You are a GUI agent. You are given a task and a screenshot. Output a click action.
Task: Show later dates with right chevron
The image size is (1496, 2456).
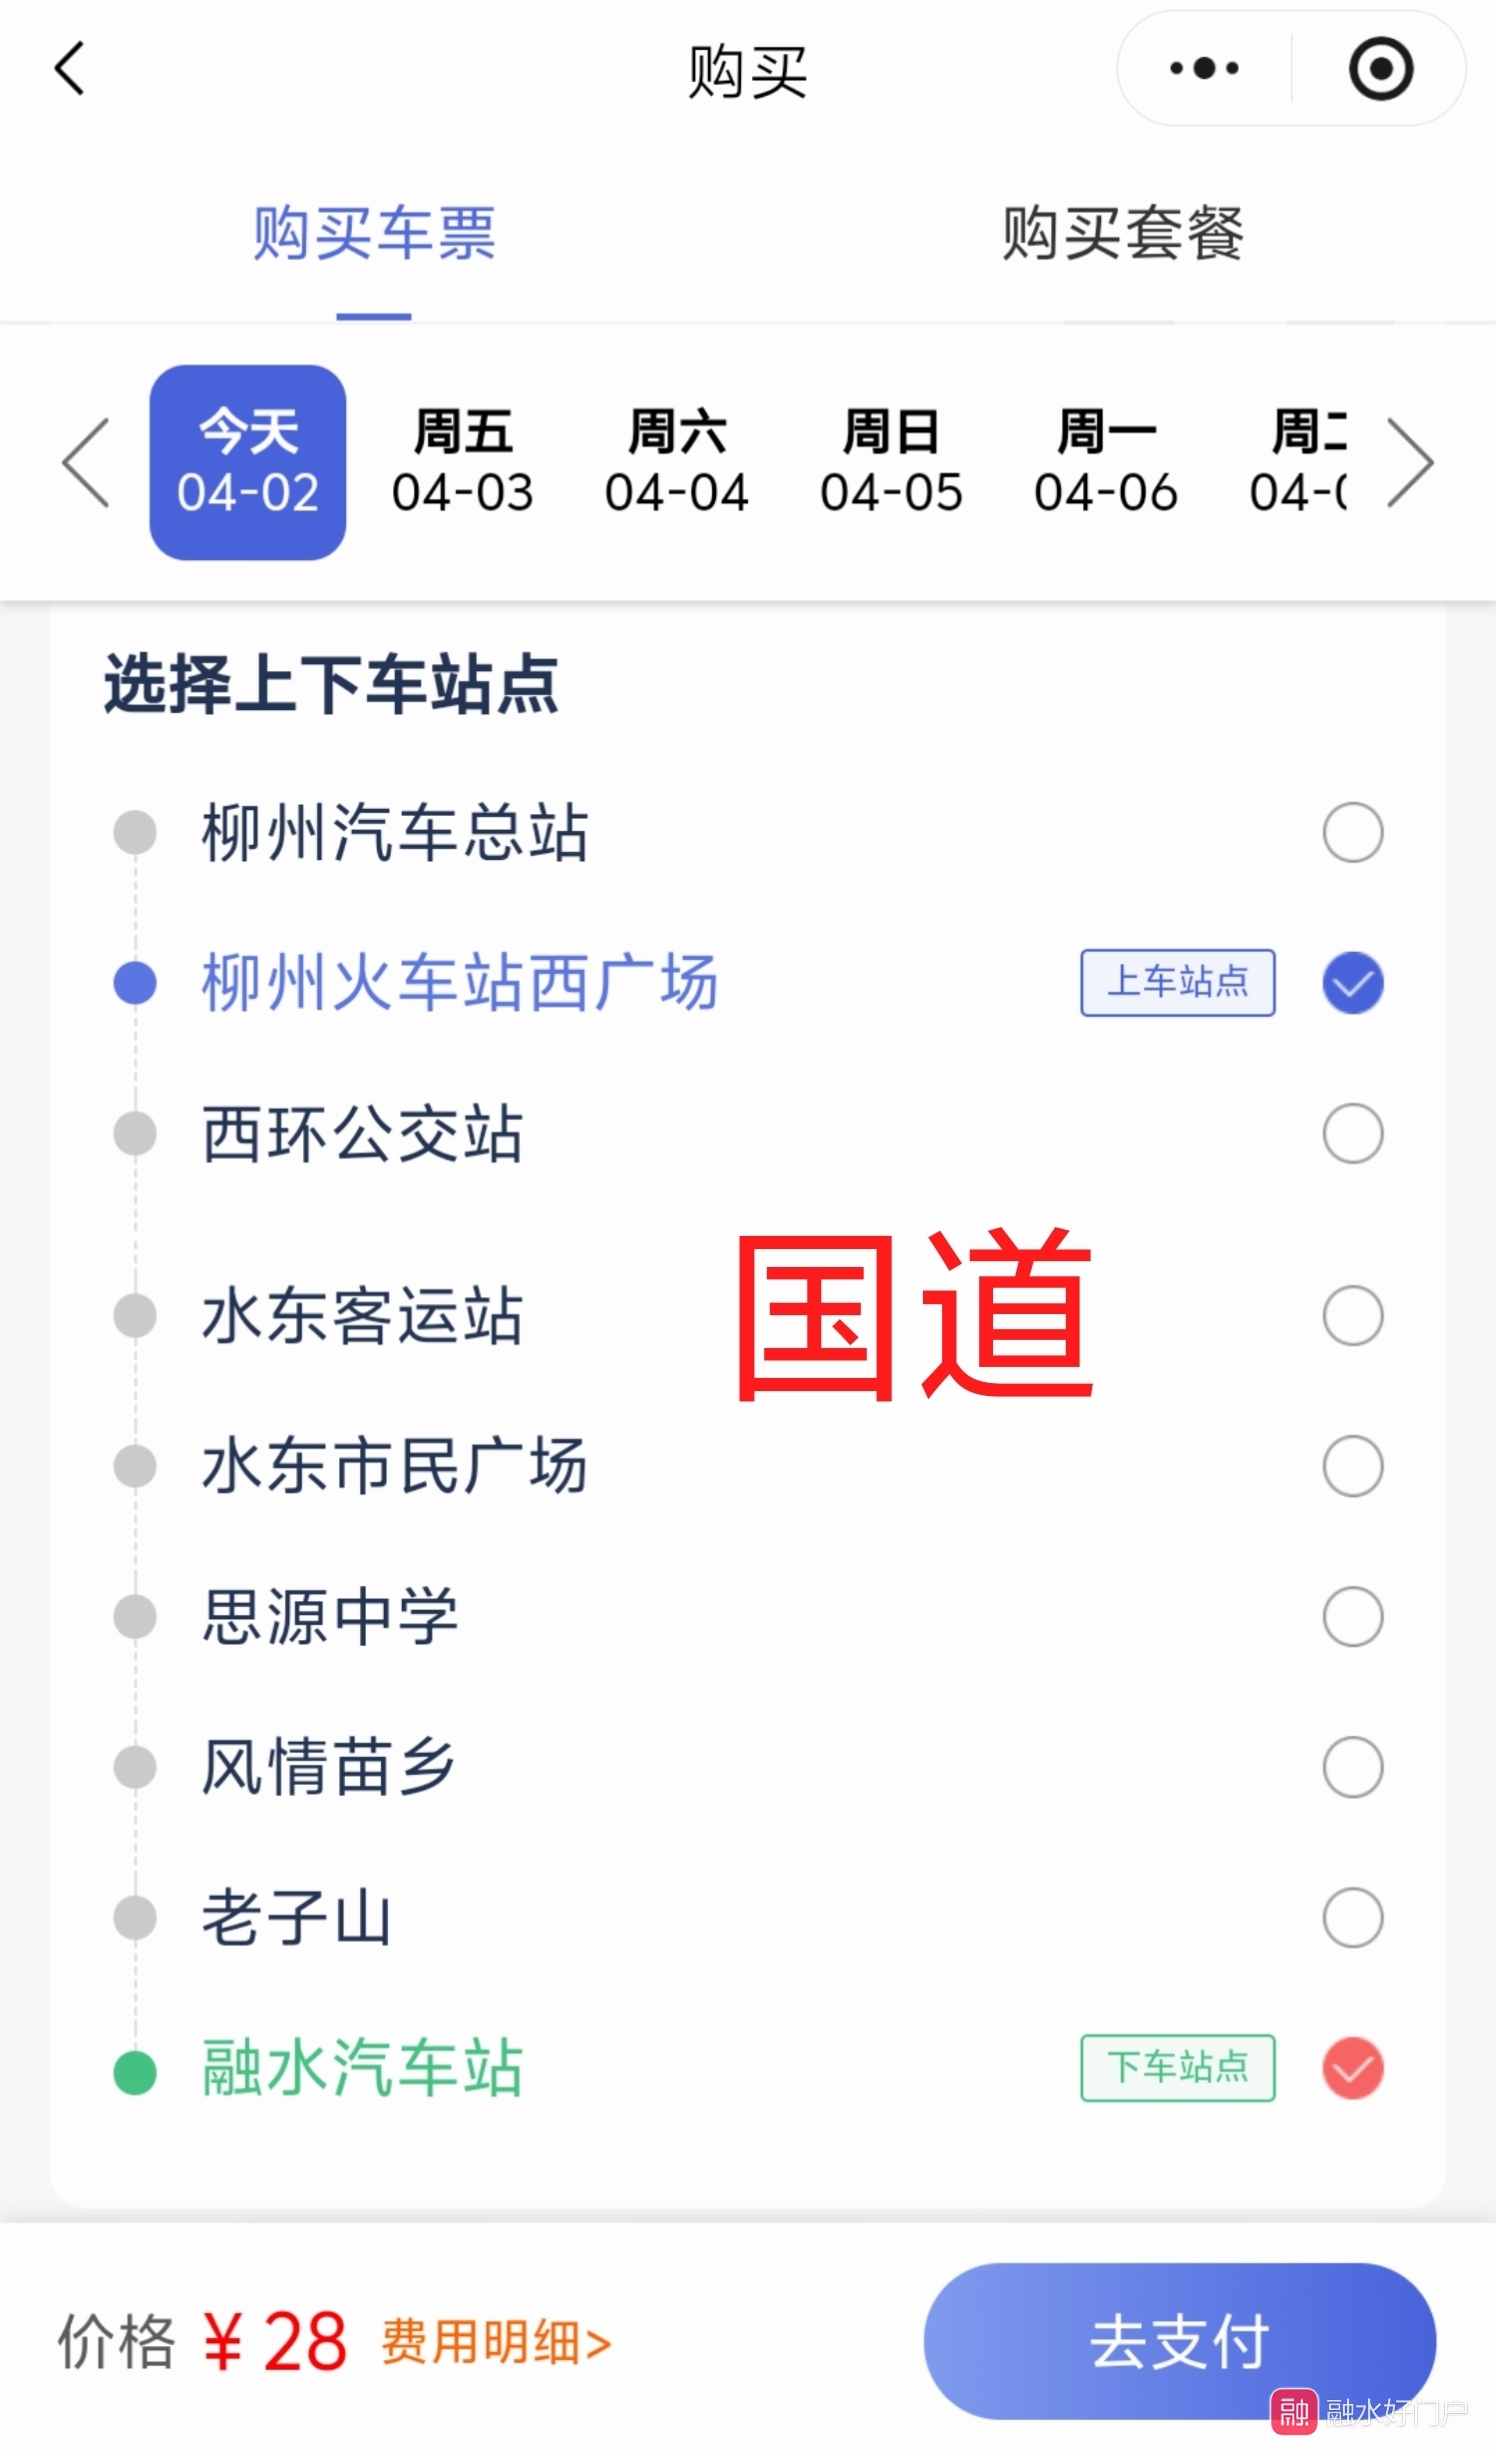click(x=1410, y=463)
